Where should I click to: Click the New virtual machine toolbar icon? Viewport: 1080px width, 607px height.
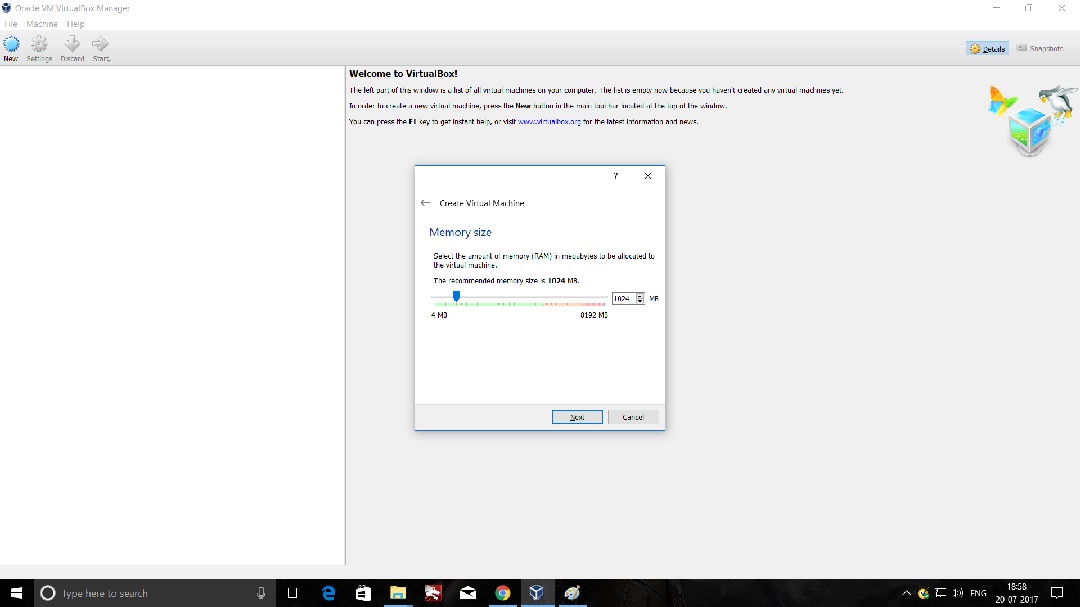[x=11, y=47]
